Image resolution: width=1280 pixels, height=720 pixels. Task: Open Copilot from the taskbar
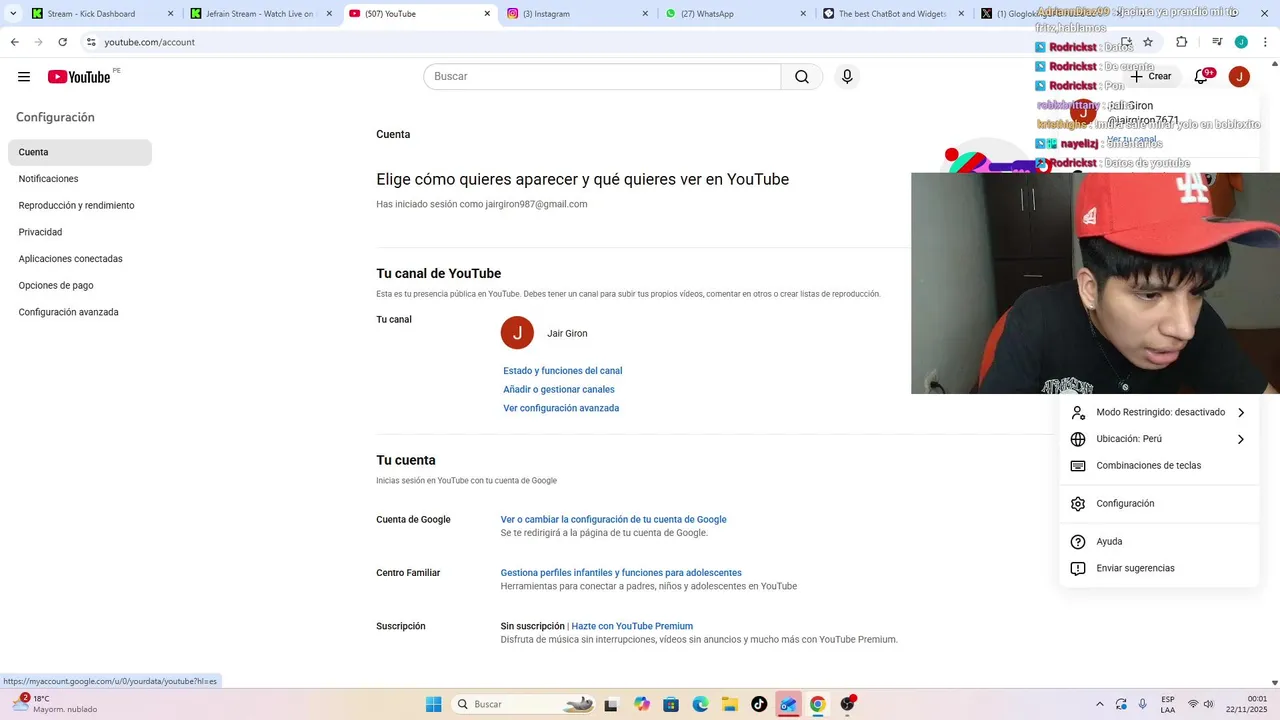(x=642, y=704)
